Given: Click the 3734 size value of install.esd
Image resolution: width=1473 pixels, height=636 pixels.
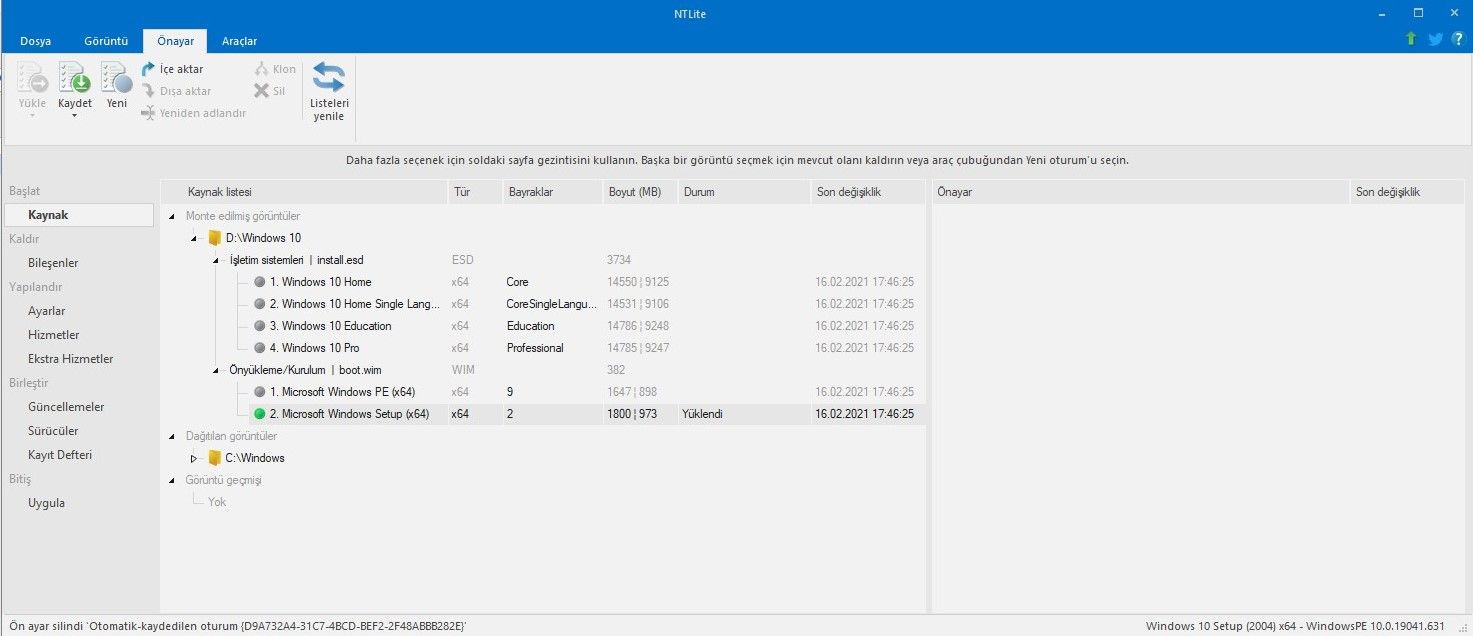Looking at the screenshot, I should click(x=619, y=260).
